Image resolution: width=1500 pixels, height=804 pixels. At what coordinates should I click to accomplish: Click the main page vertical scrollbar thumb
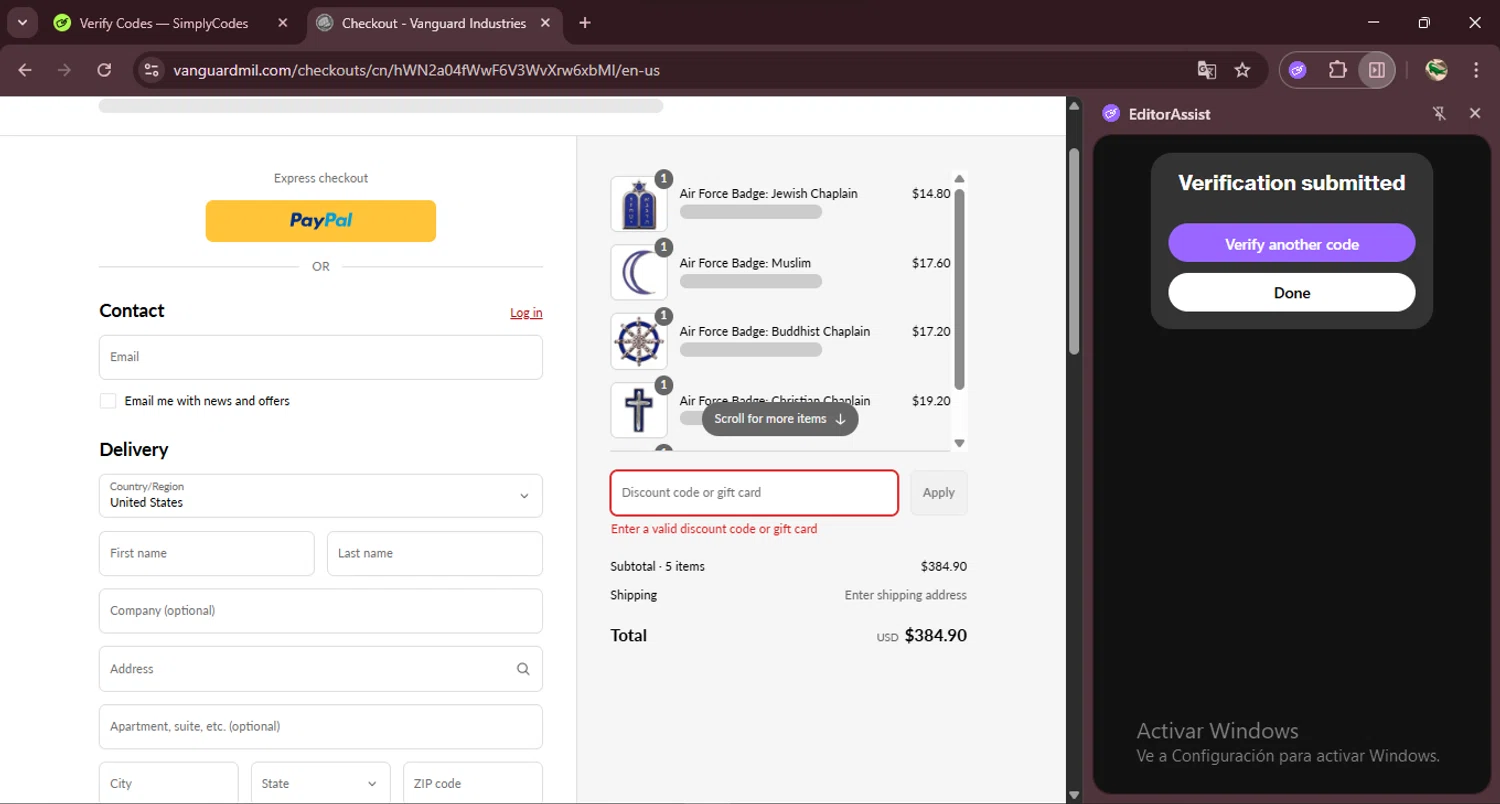(1074, 250)
